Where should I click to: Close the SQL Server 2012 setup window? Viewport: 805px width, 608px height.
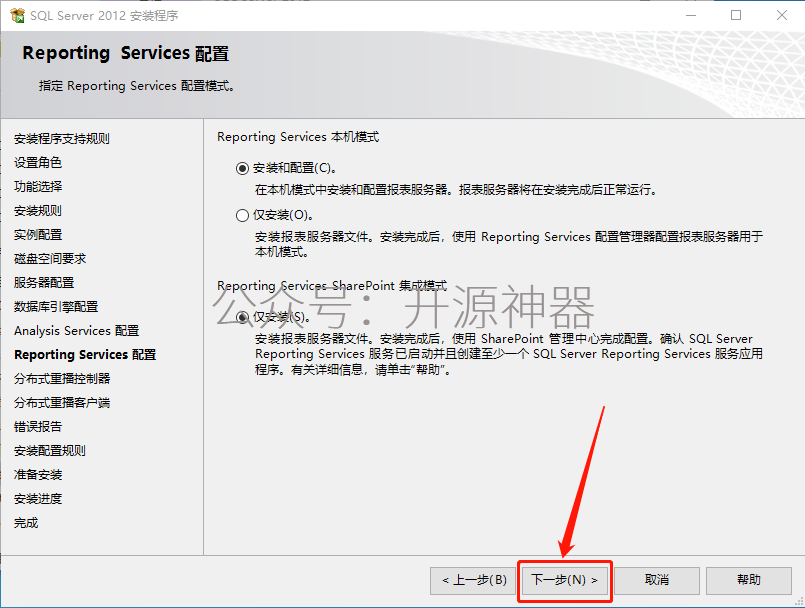[x=782, y=15]
